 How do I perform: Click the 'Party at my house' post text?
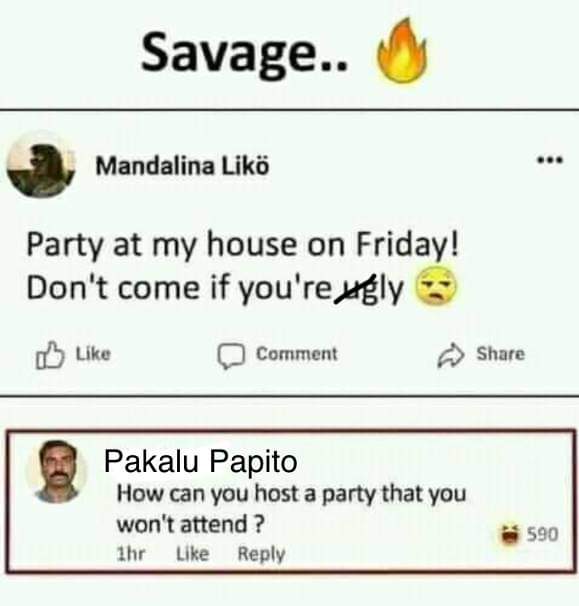(x=242, y=267)
